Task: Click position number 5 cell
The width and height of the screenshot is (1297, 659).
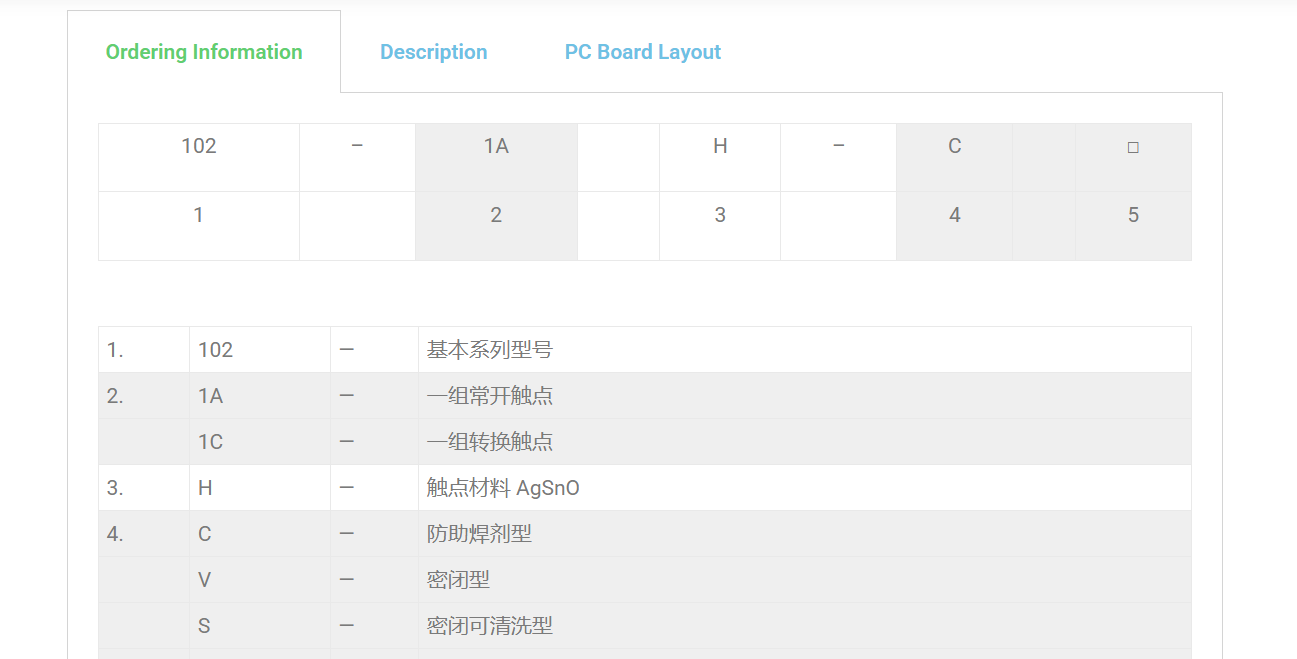Action: [1133, 215]
